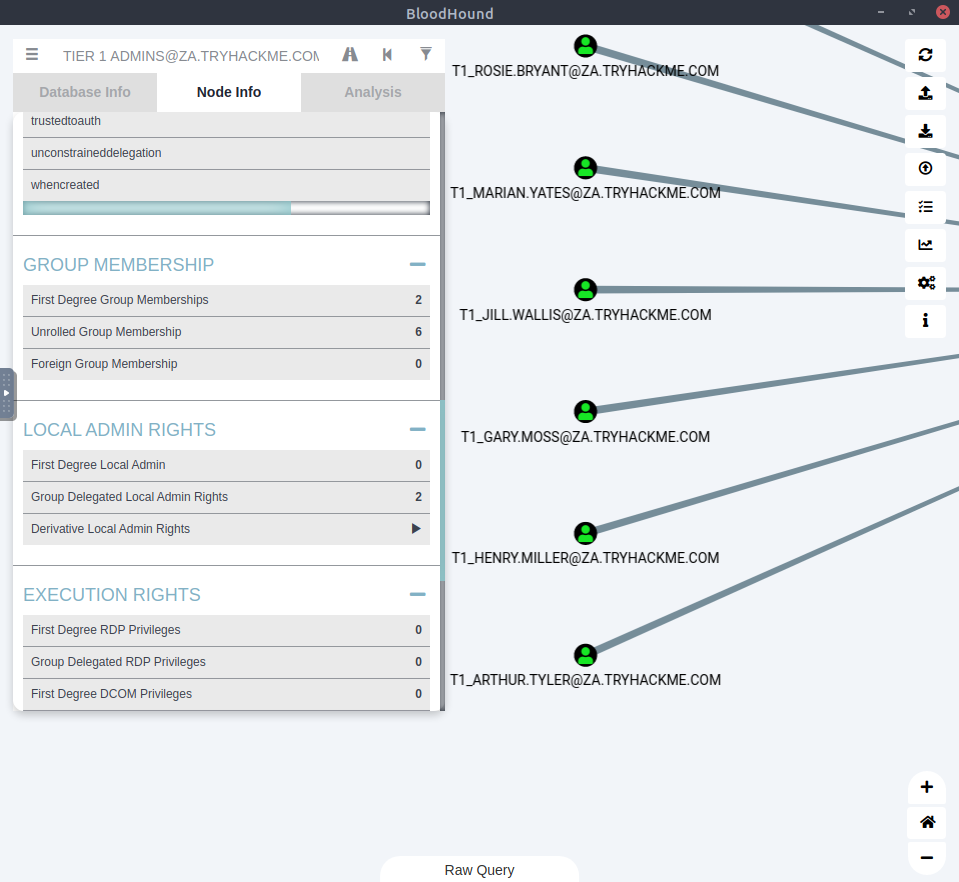Switch to the Database Info tab
The width and height of the screenshot is (959, 882).
coord(84,92)
